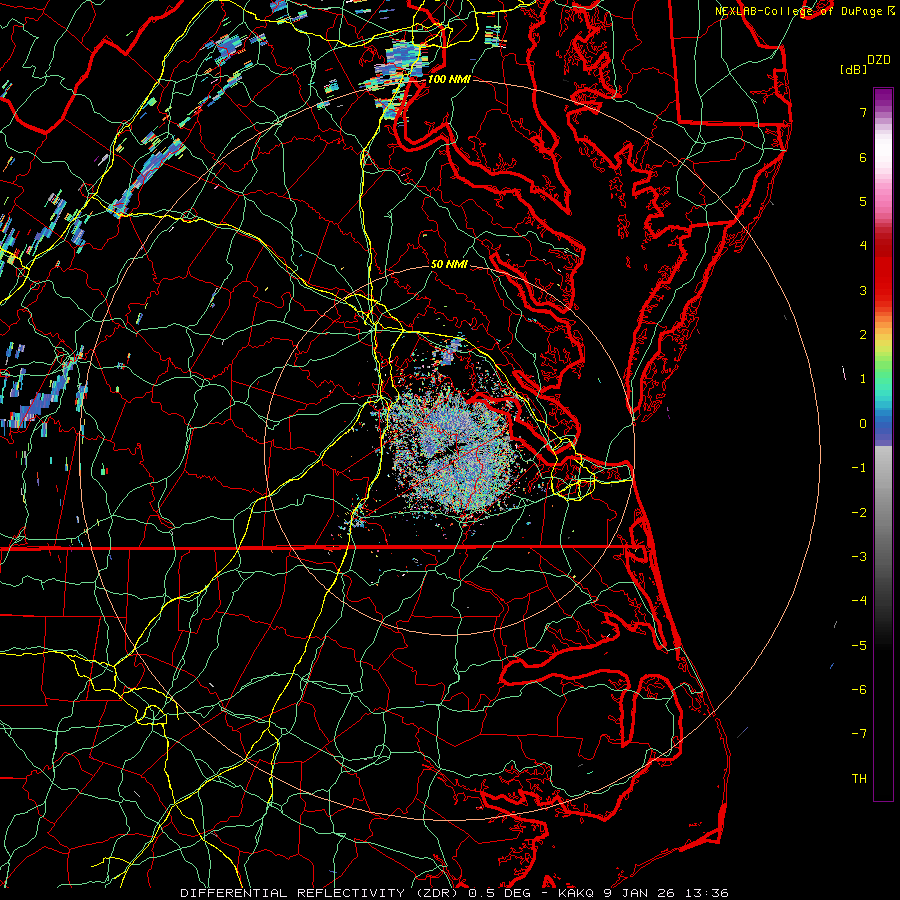Click the TH label on color scale
The height and width of the screenshot is (900, 900).
[859, 779]
